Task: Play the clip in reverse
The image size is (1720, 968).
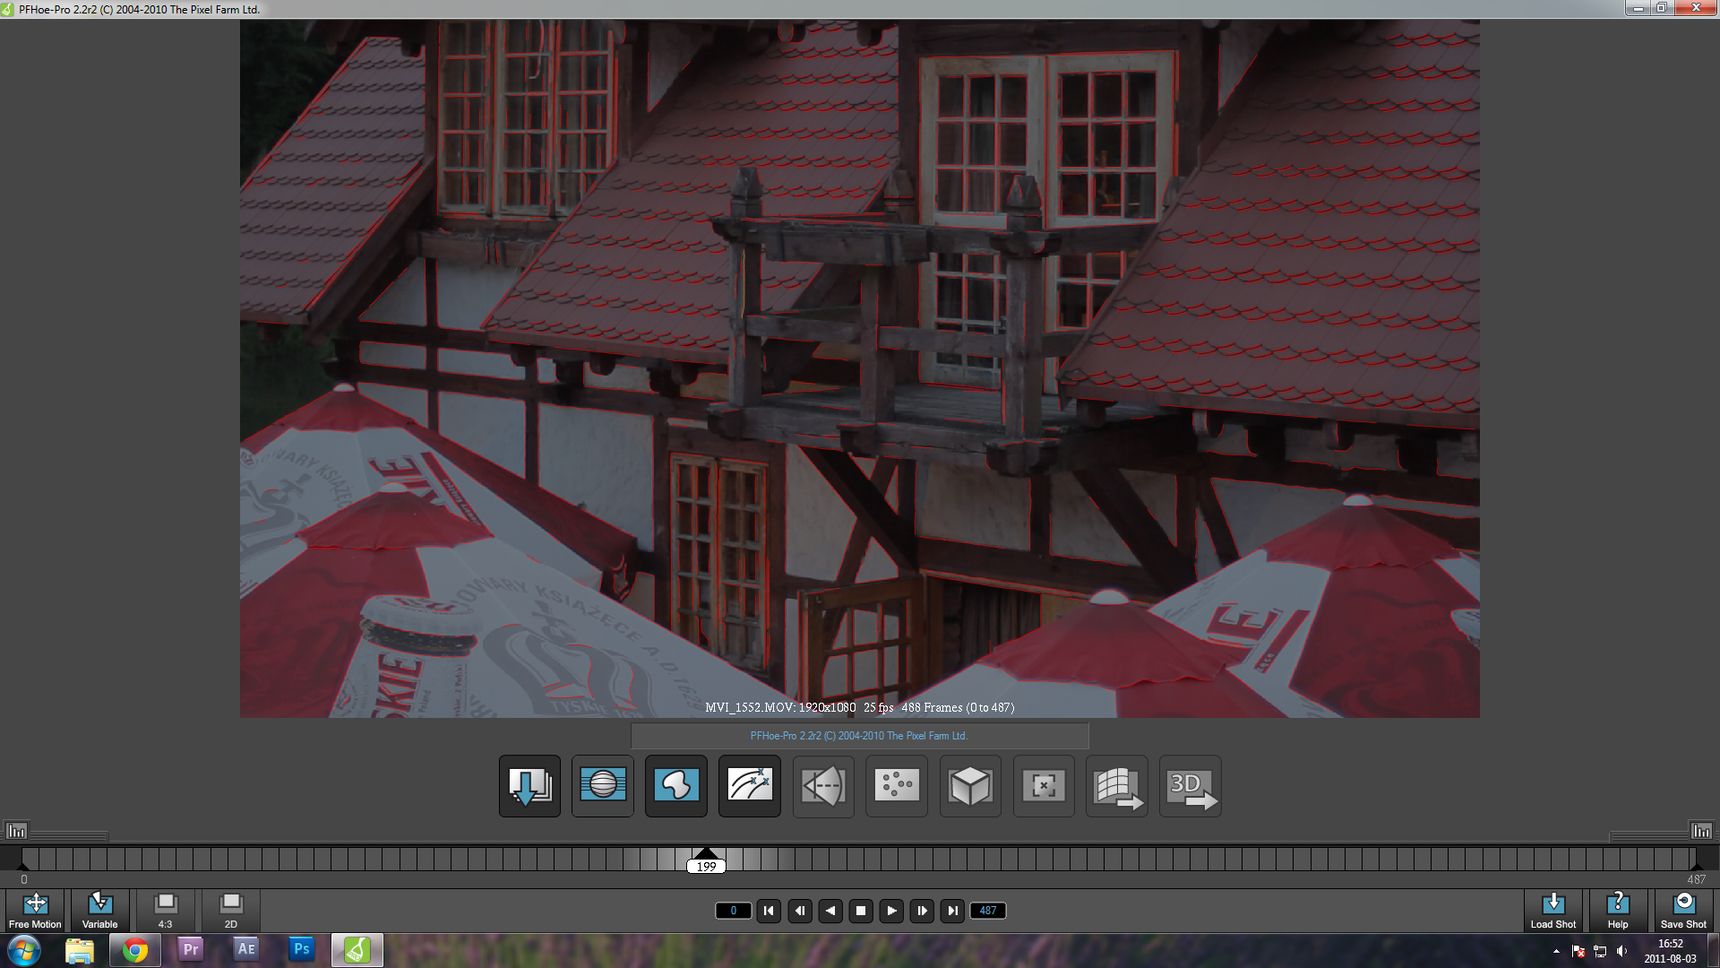Action: click(x=830, y=911)
